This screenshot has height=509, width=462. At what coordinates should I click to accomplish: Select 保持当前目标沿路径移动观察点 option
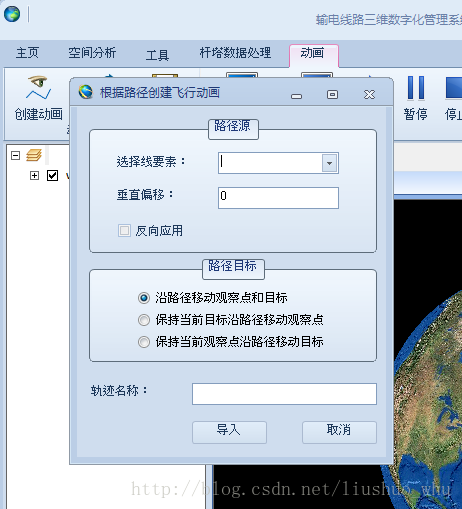point(144,320)
